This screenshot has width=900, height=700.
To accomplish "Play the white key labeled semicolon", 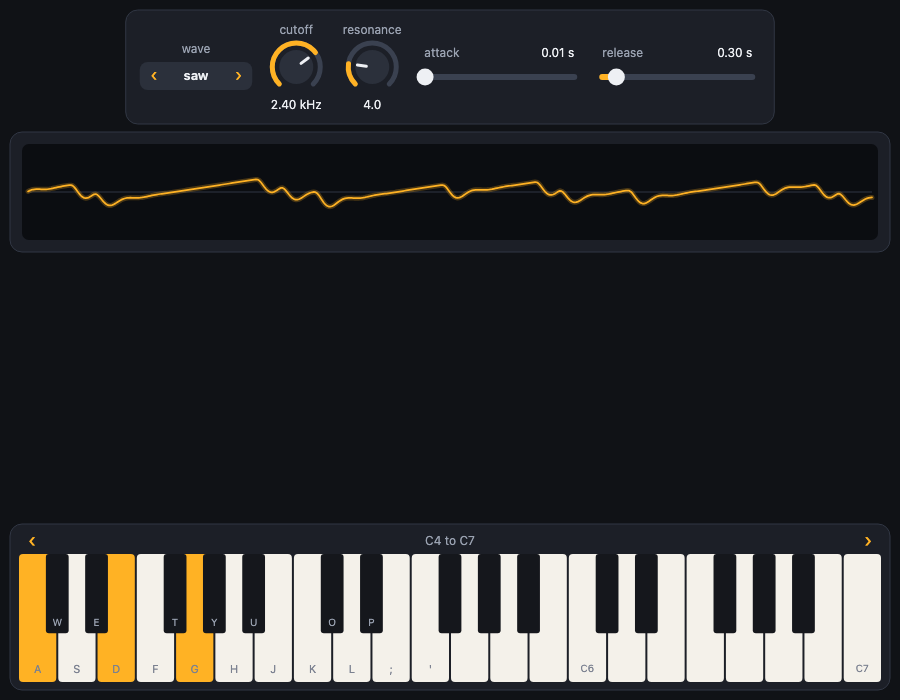I will tap(391, 660).
